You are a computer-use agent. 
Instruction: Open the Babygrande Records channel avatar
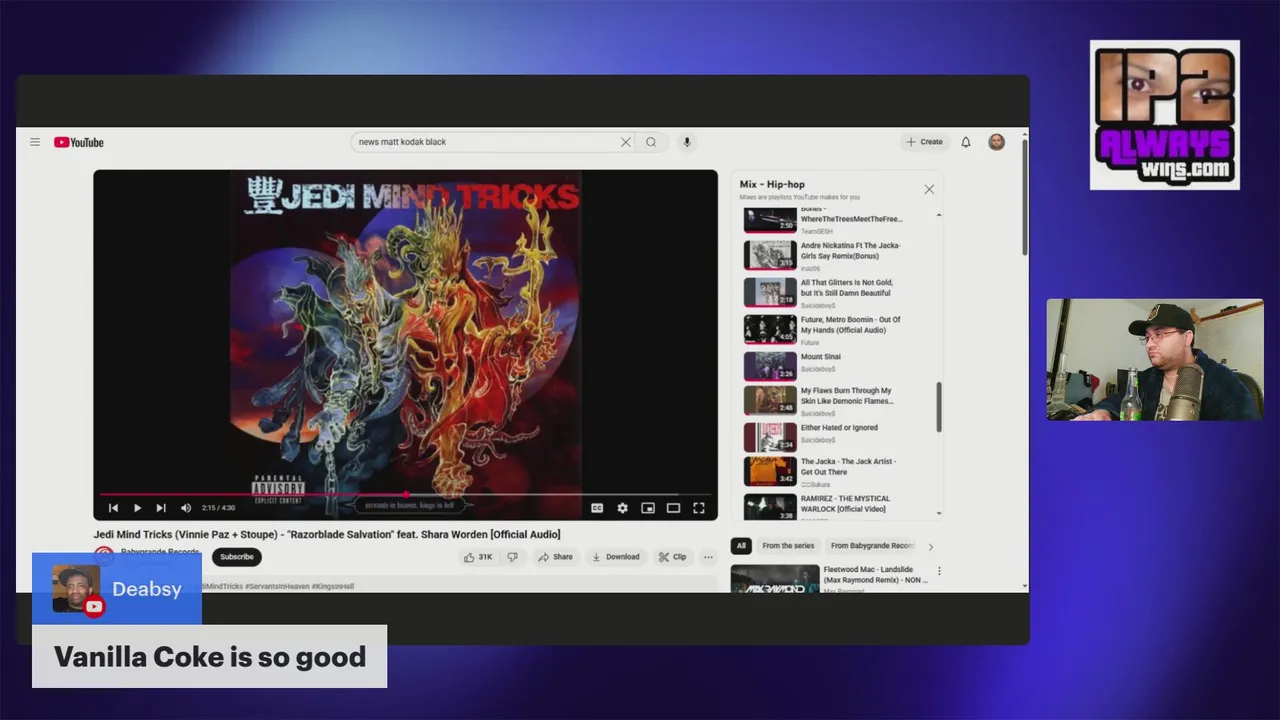[x=103, y=555]
